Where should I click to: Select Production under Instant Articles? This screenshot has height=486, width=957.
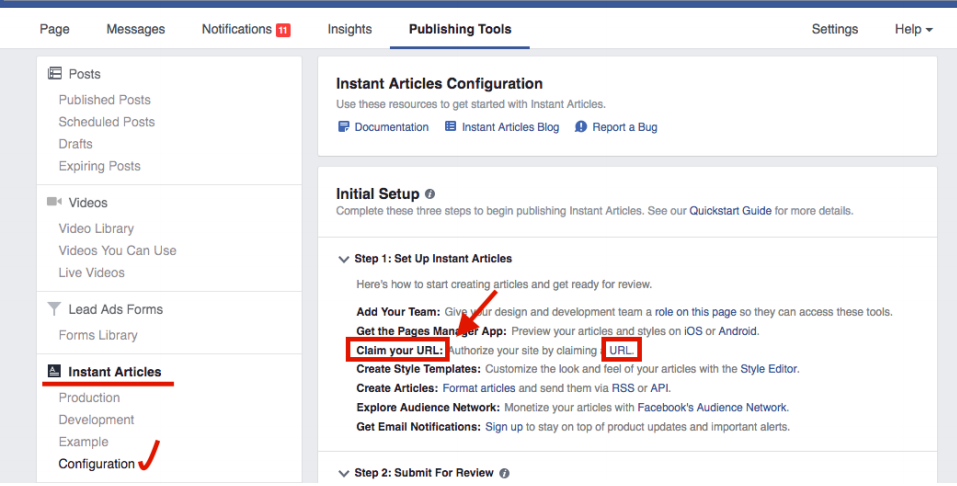pyautogui.click(x=89, y=397)
